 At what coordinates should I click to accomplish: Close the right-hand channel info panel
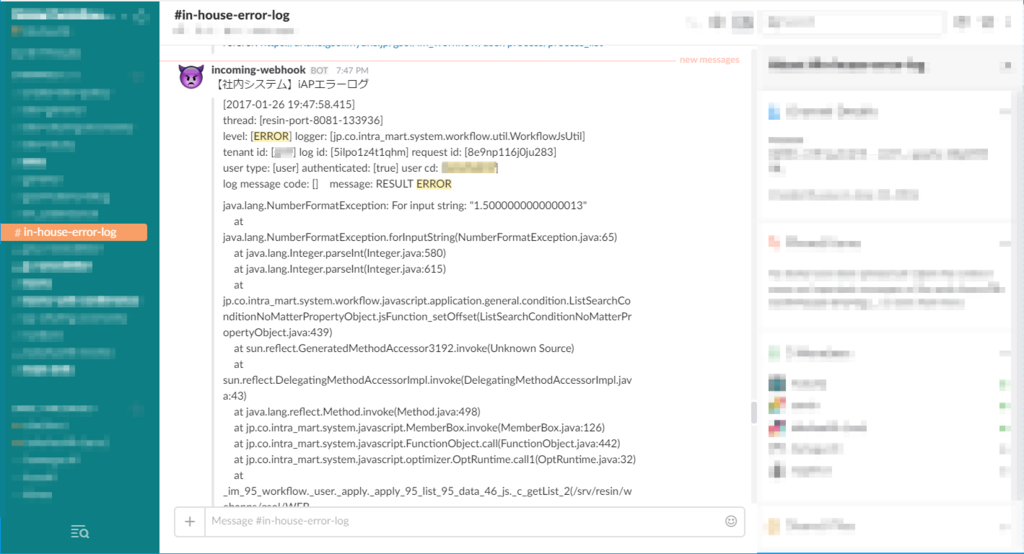coord(1008,65)
